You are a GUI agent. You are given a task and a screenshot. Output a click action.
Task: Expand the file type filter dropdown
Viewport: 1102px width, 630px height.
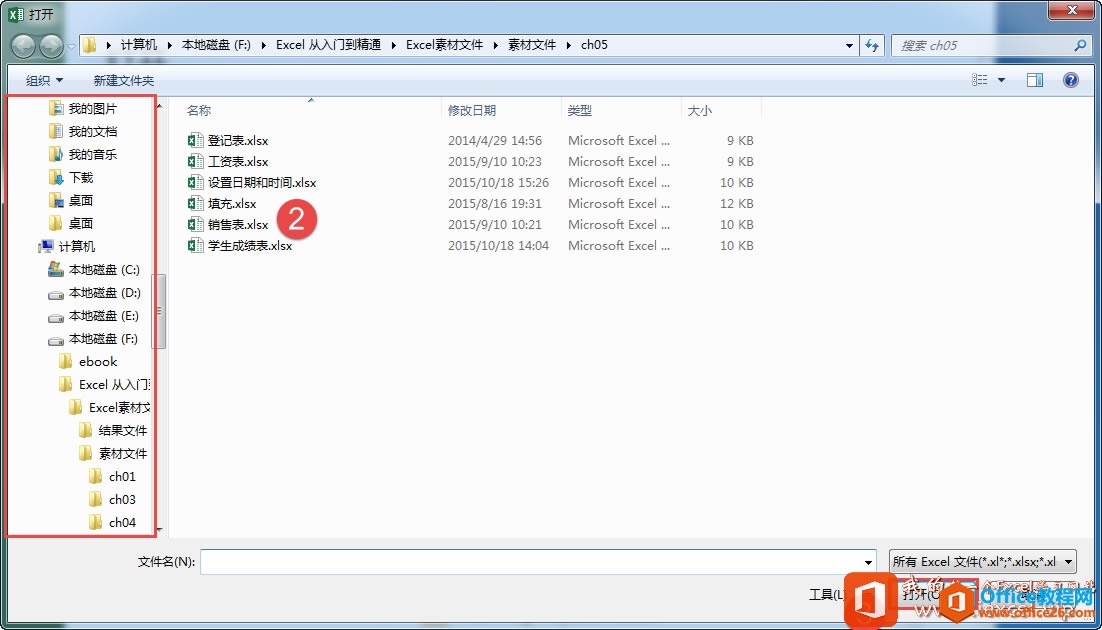pyautogui.click(x=1069, y=562)
